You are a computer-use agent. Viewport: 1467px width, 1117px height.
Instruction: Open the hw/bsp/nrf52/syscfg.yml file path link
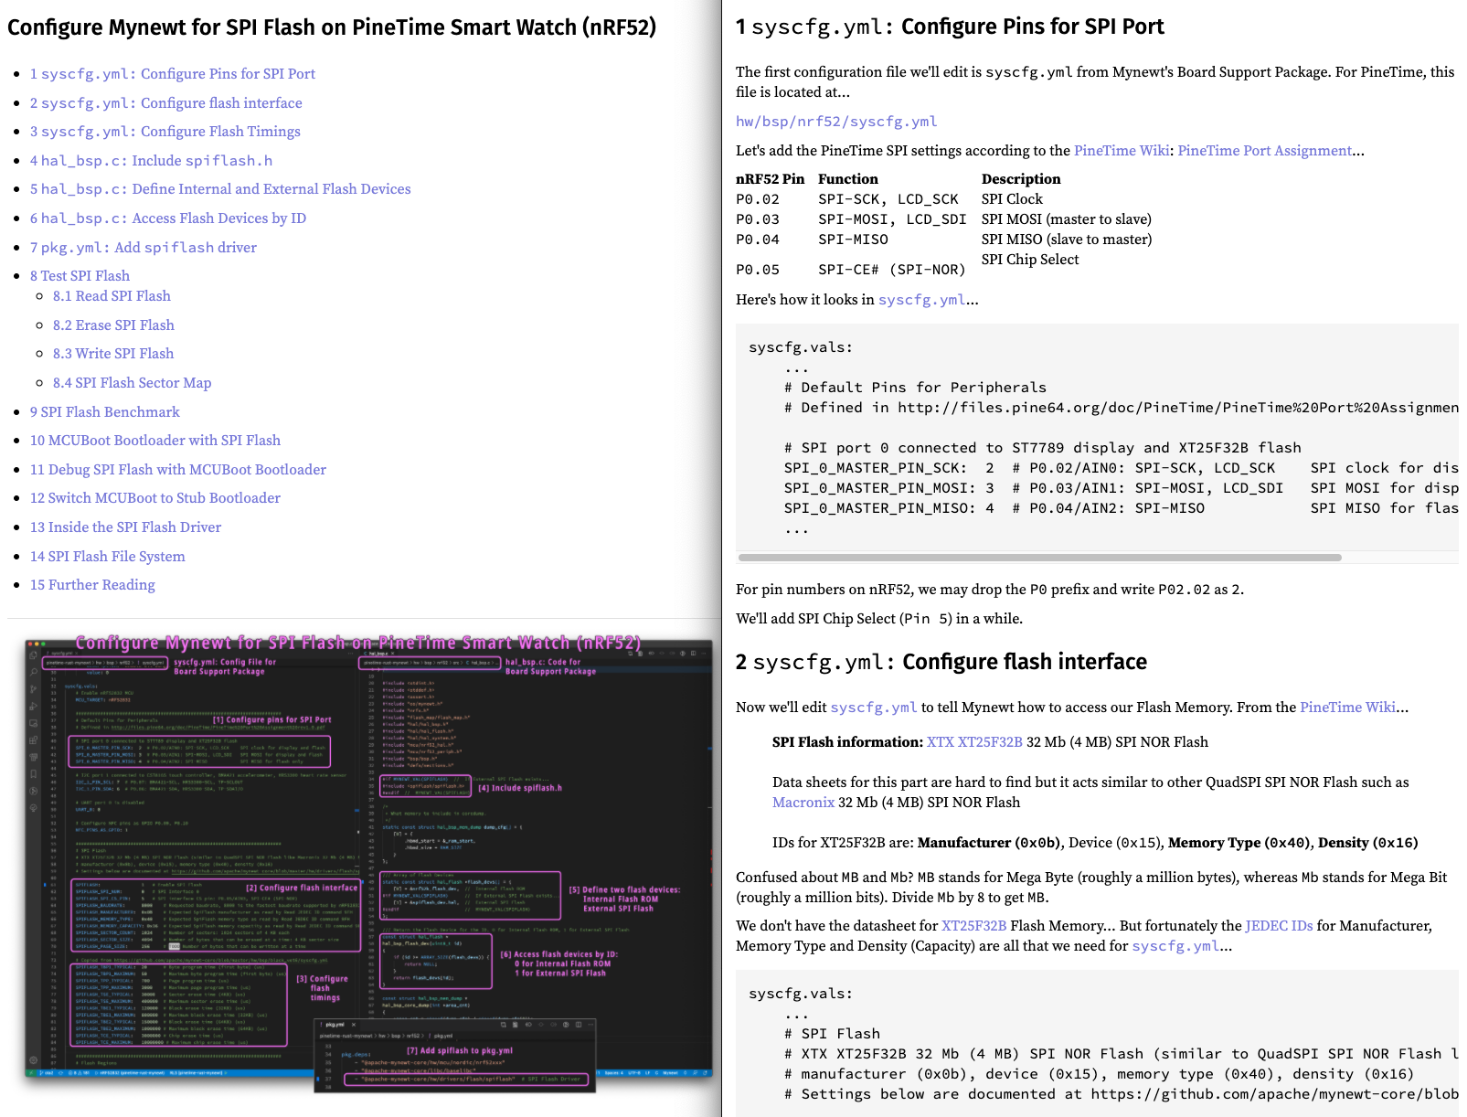(x=836, y=122)
